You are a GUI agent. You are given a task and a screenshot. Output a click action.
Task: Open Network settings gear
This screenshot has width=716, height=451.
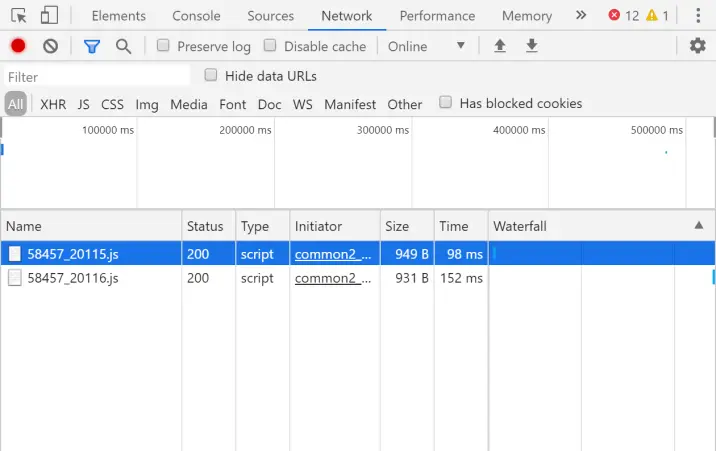698,46
